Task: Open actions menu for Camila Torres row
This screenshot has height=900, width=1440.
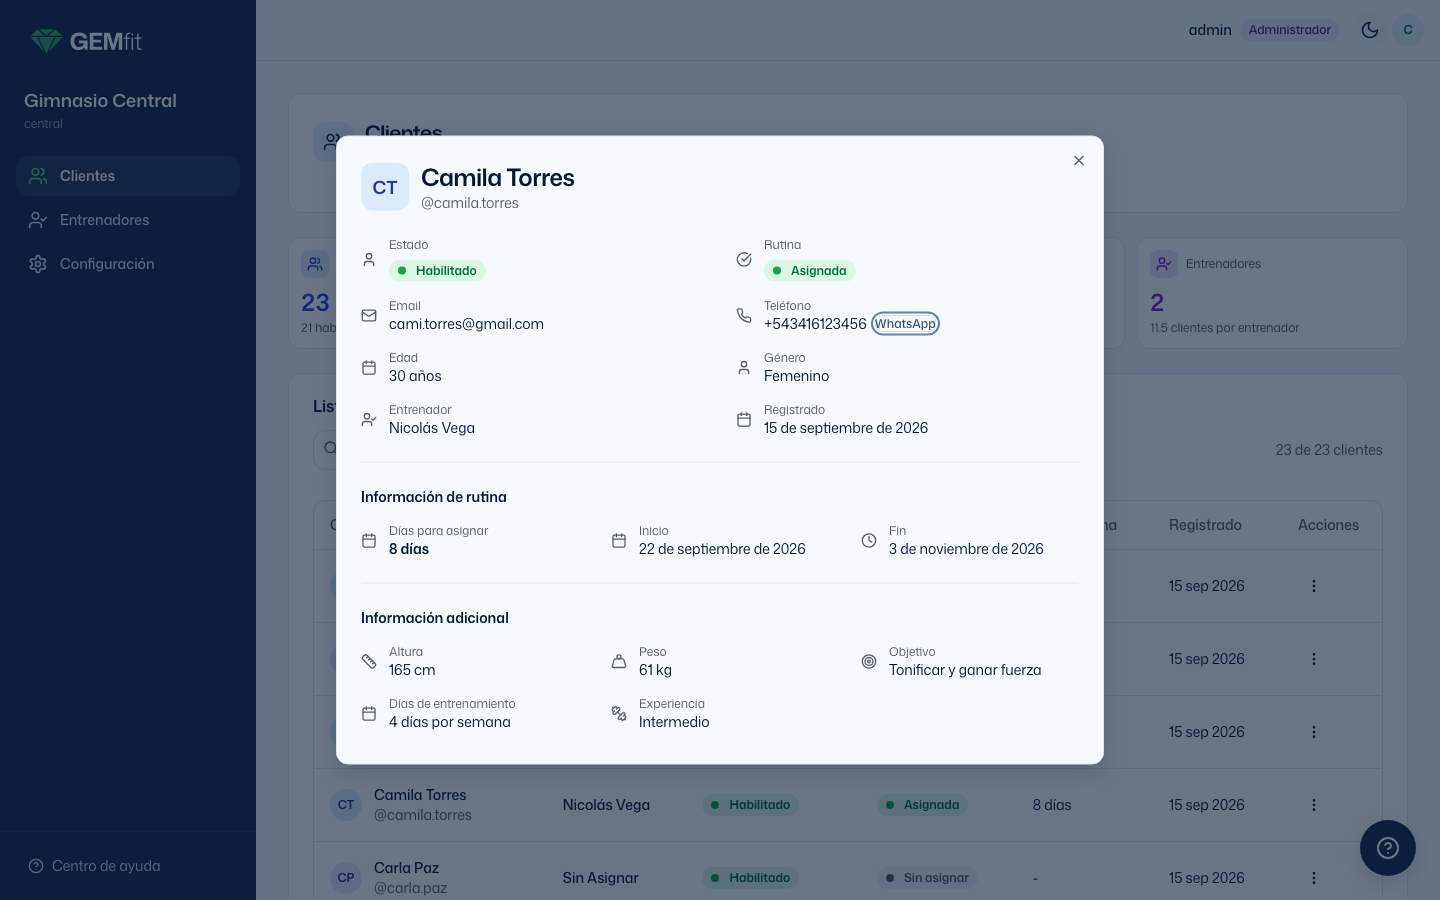Action: (x=1314, y=805)
